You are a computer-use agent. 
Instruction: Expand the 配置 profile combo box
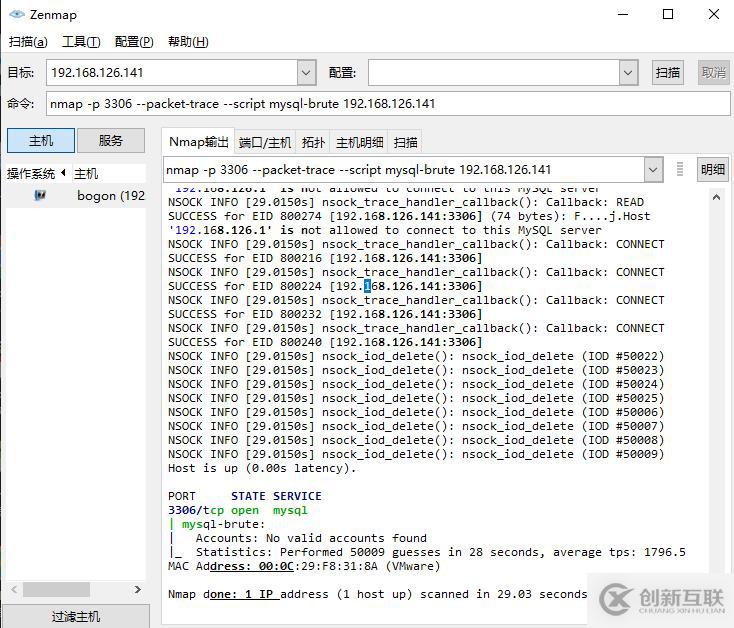pos(628,72)
